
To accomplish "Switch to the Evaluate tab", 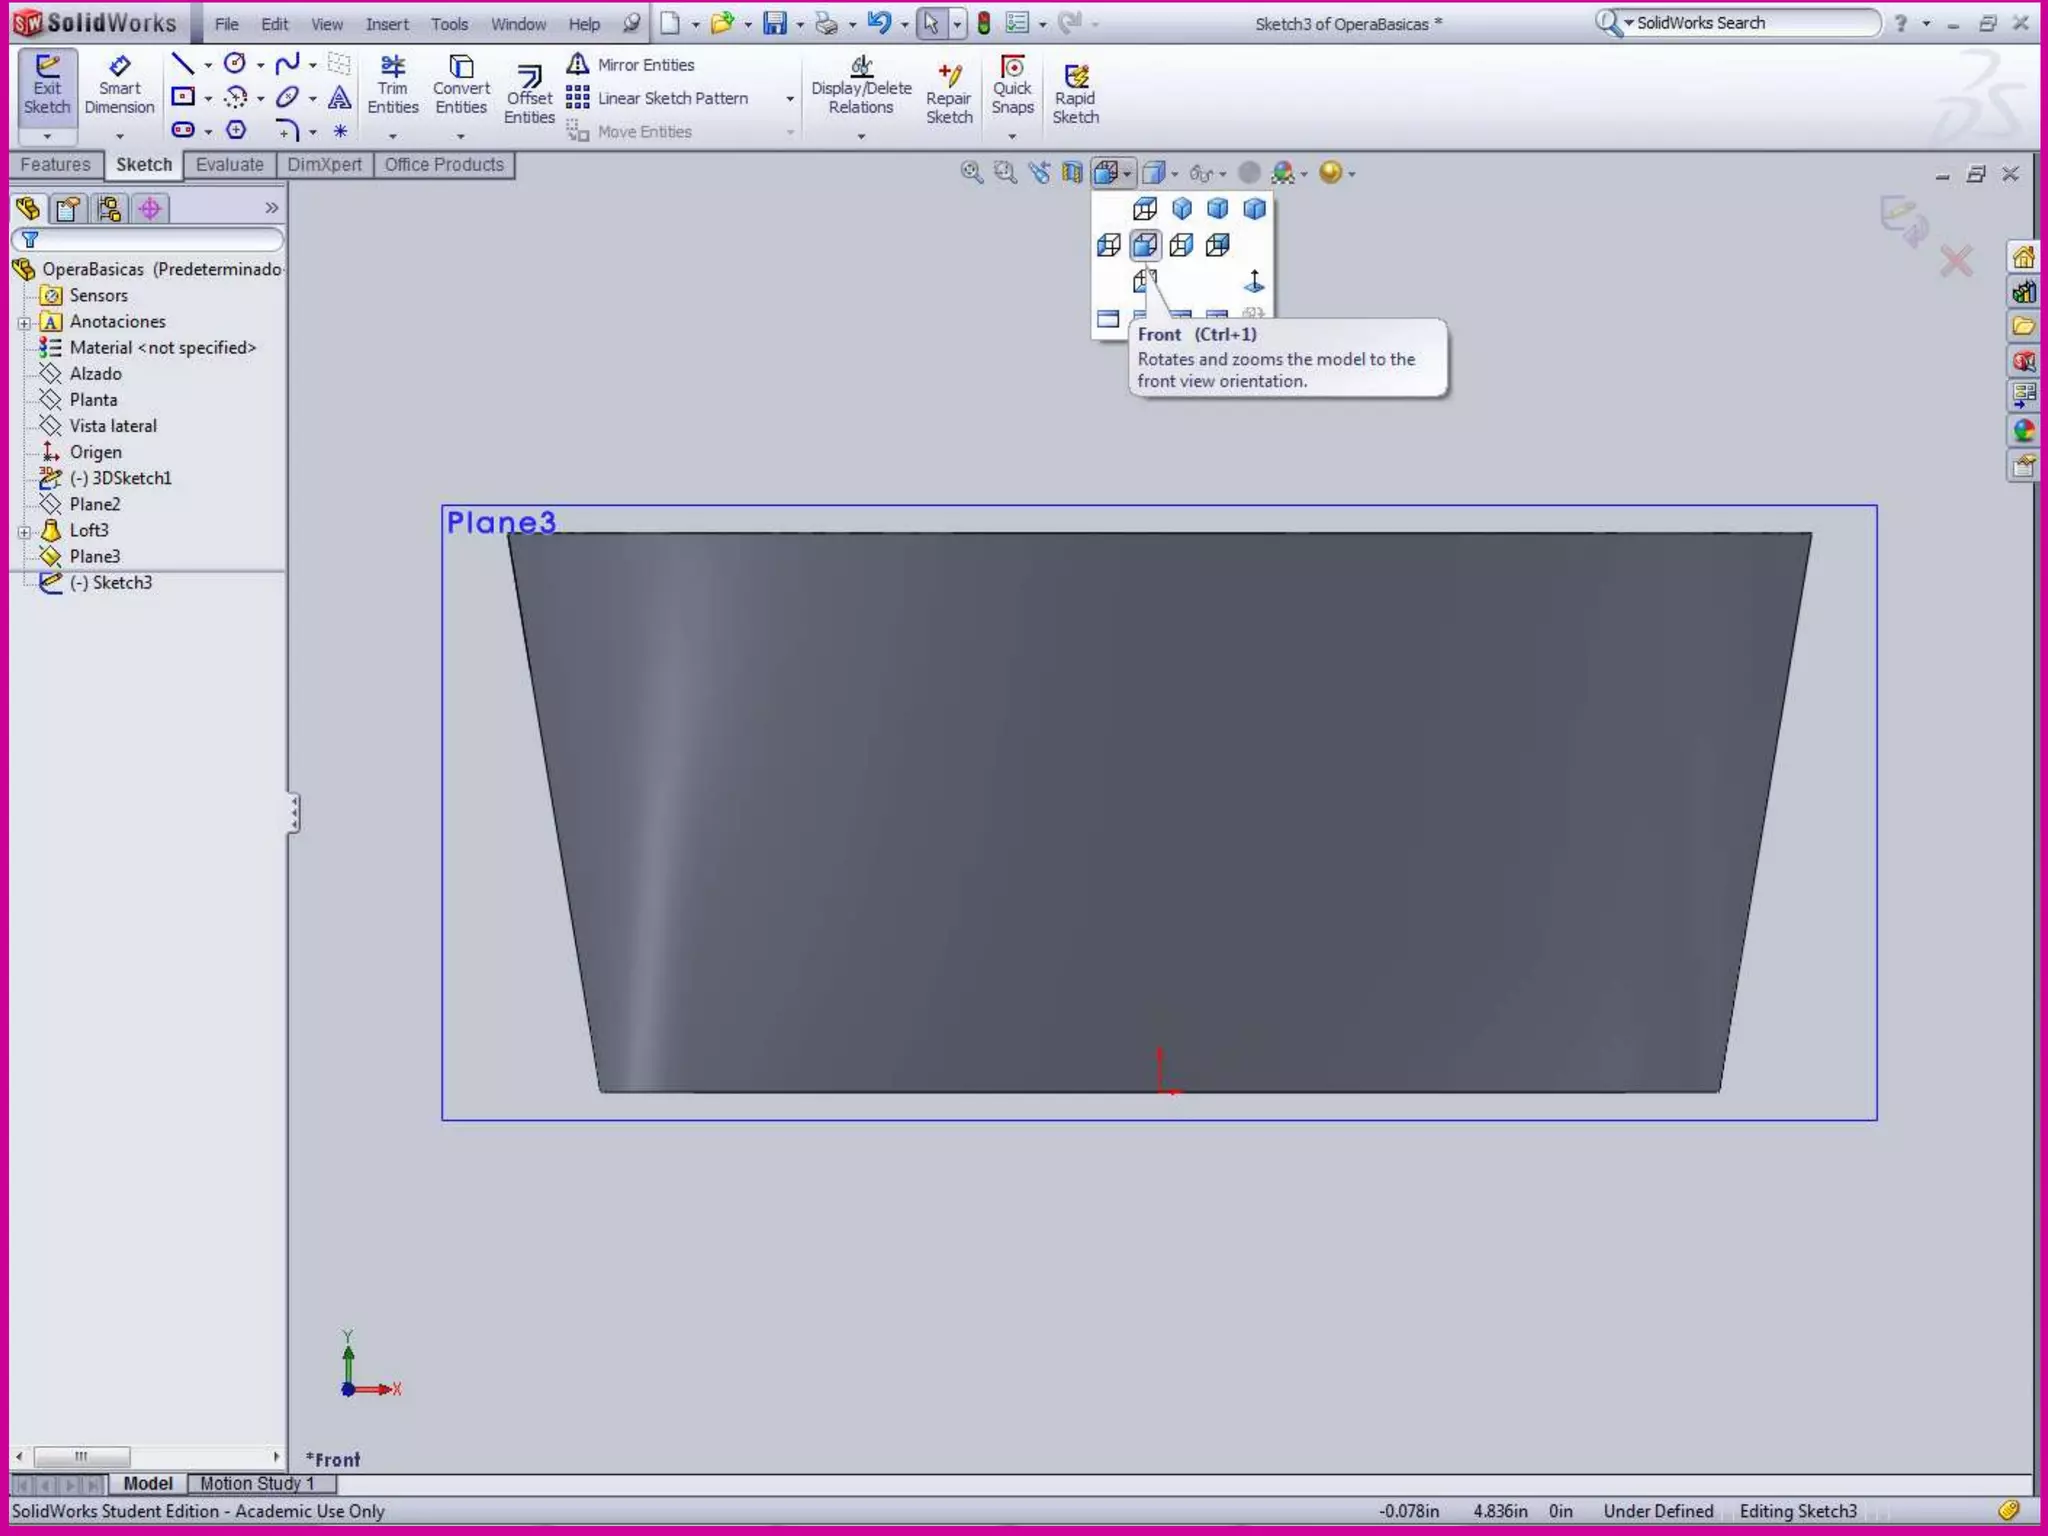I will coord(229,165).
